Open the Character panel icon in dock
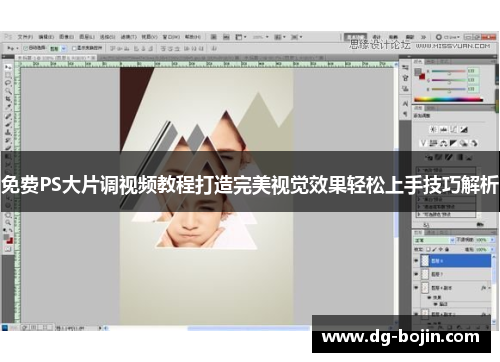This screenshot has height=362, width=500. (405, 104)
